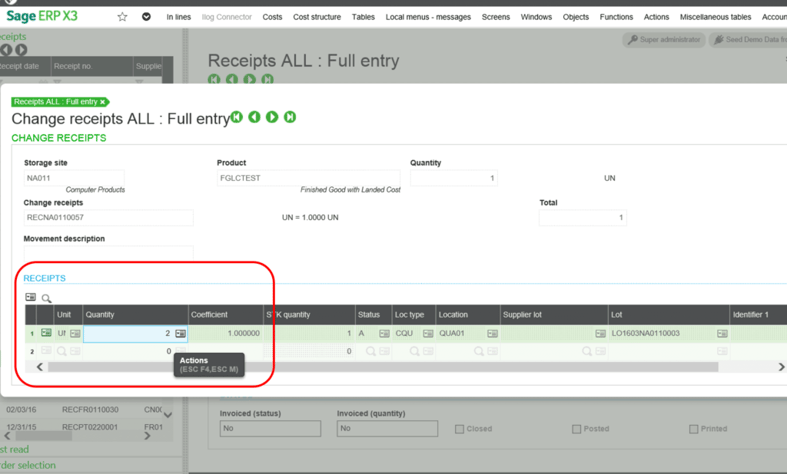Open actions icon in row 1 Lot cell
The width and height of the screenshot is (787, 474).
[722, 333]
